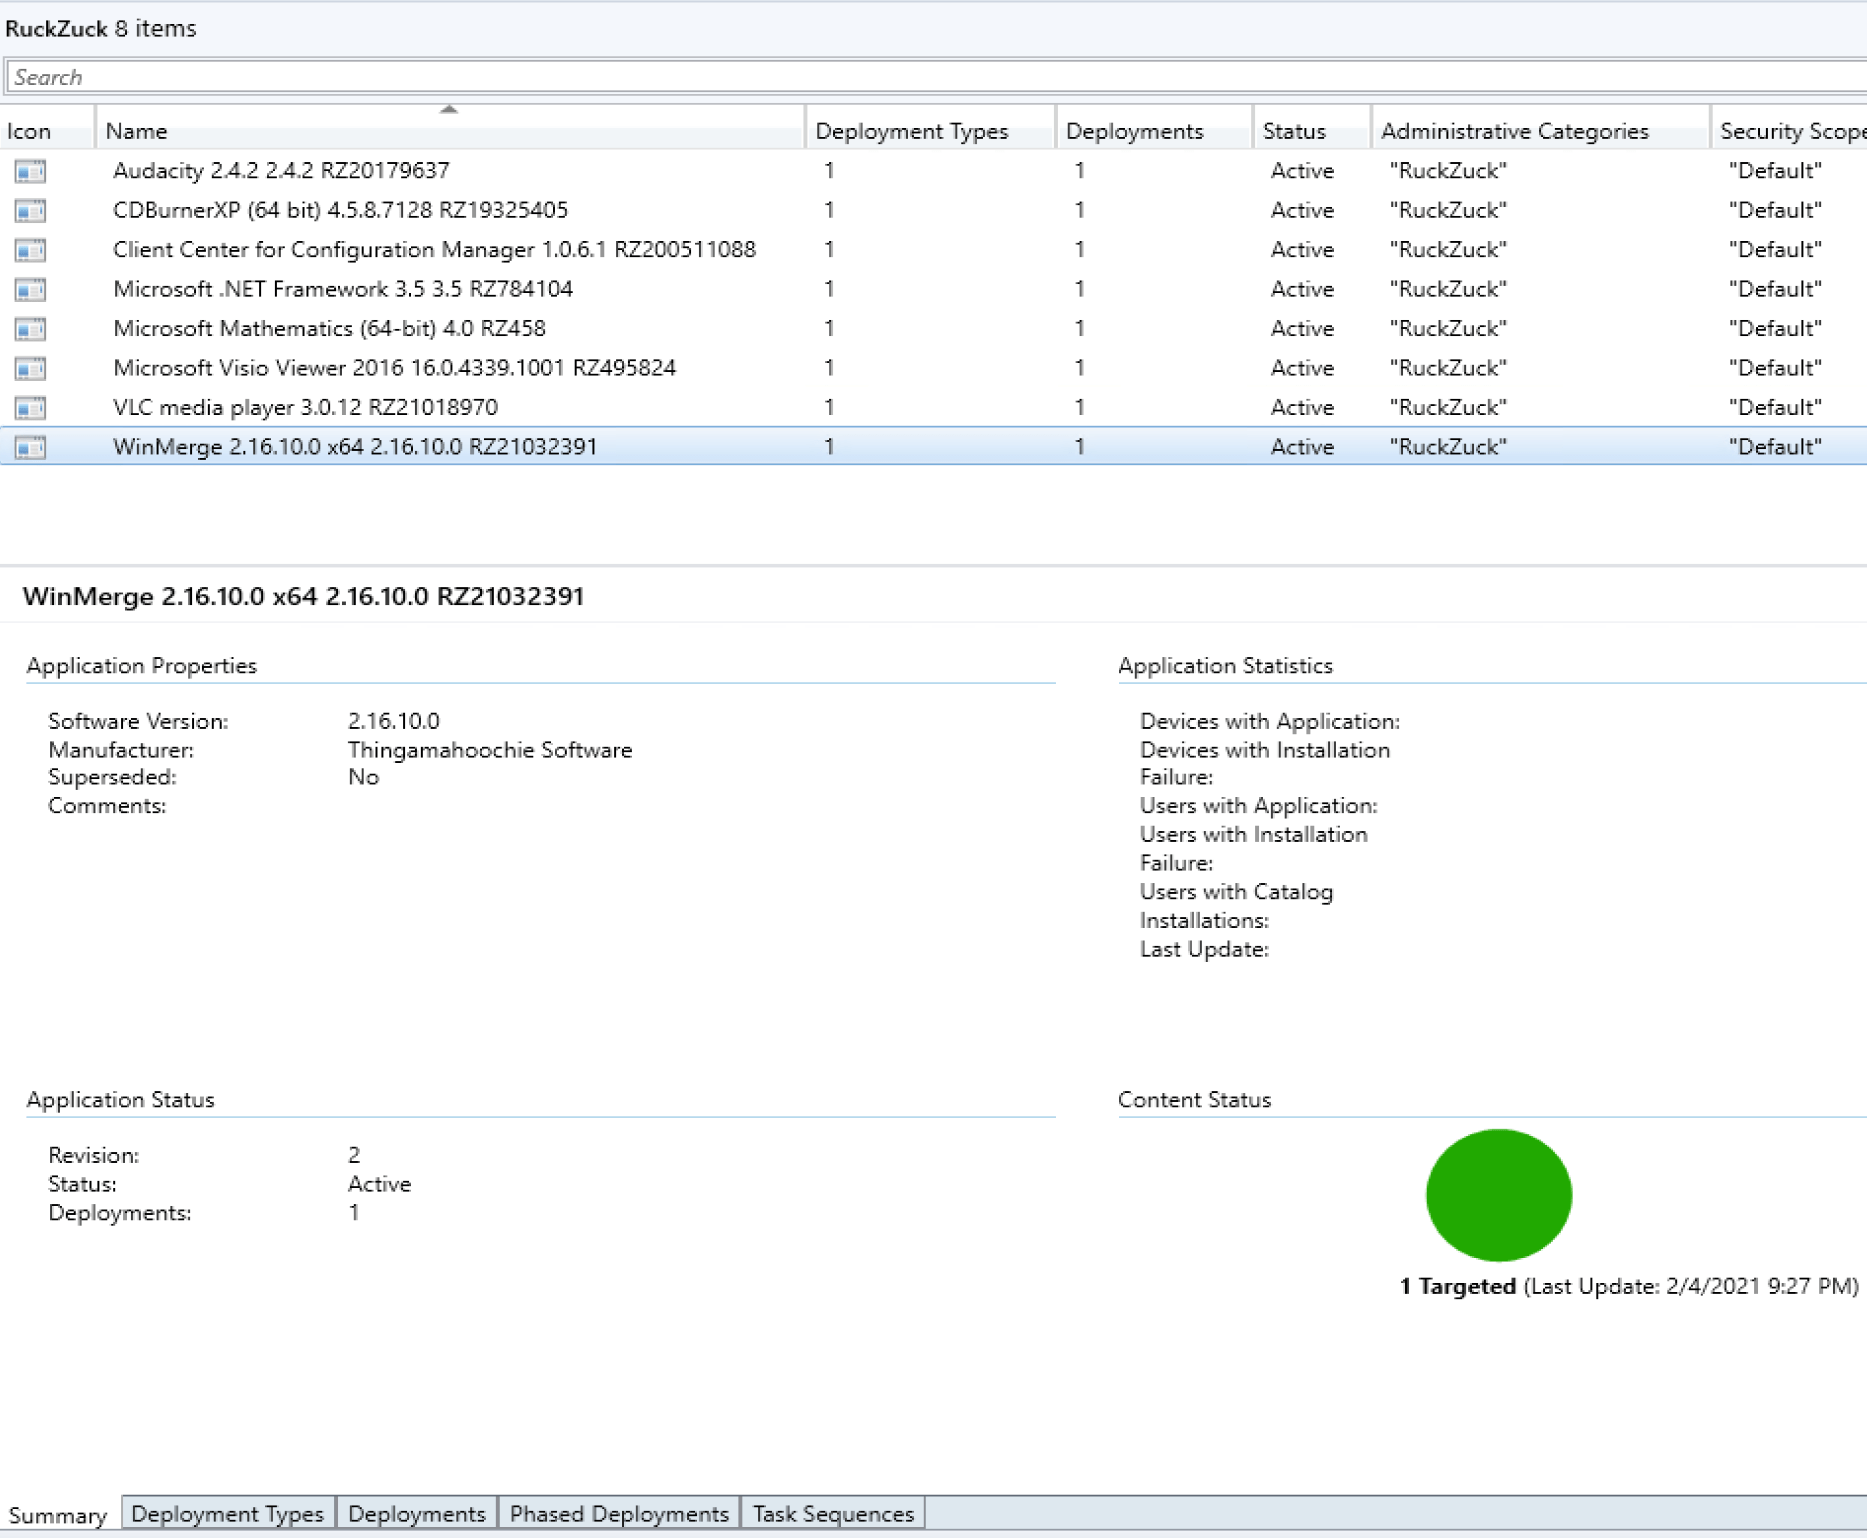The image size is (1867, 1538).
Task: Open the Deployments tab
Action: tap(416, 1513)
